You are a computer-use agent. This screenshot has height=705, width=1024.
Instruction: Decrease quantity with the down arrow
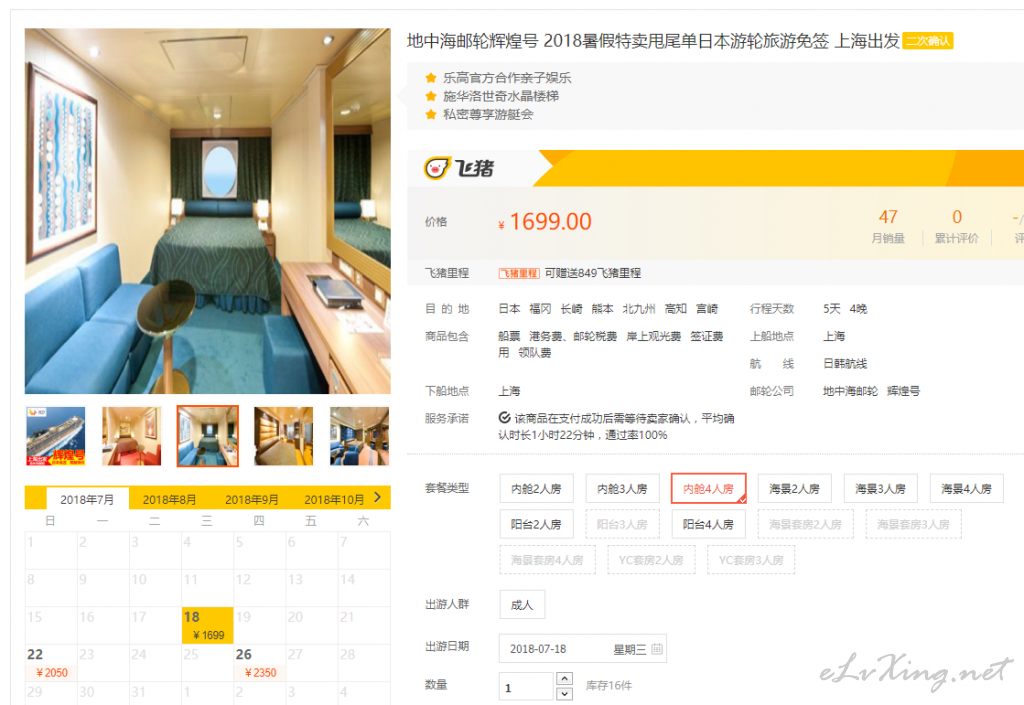click(x=564, y=694)
